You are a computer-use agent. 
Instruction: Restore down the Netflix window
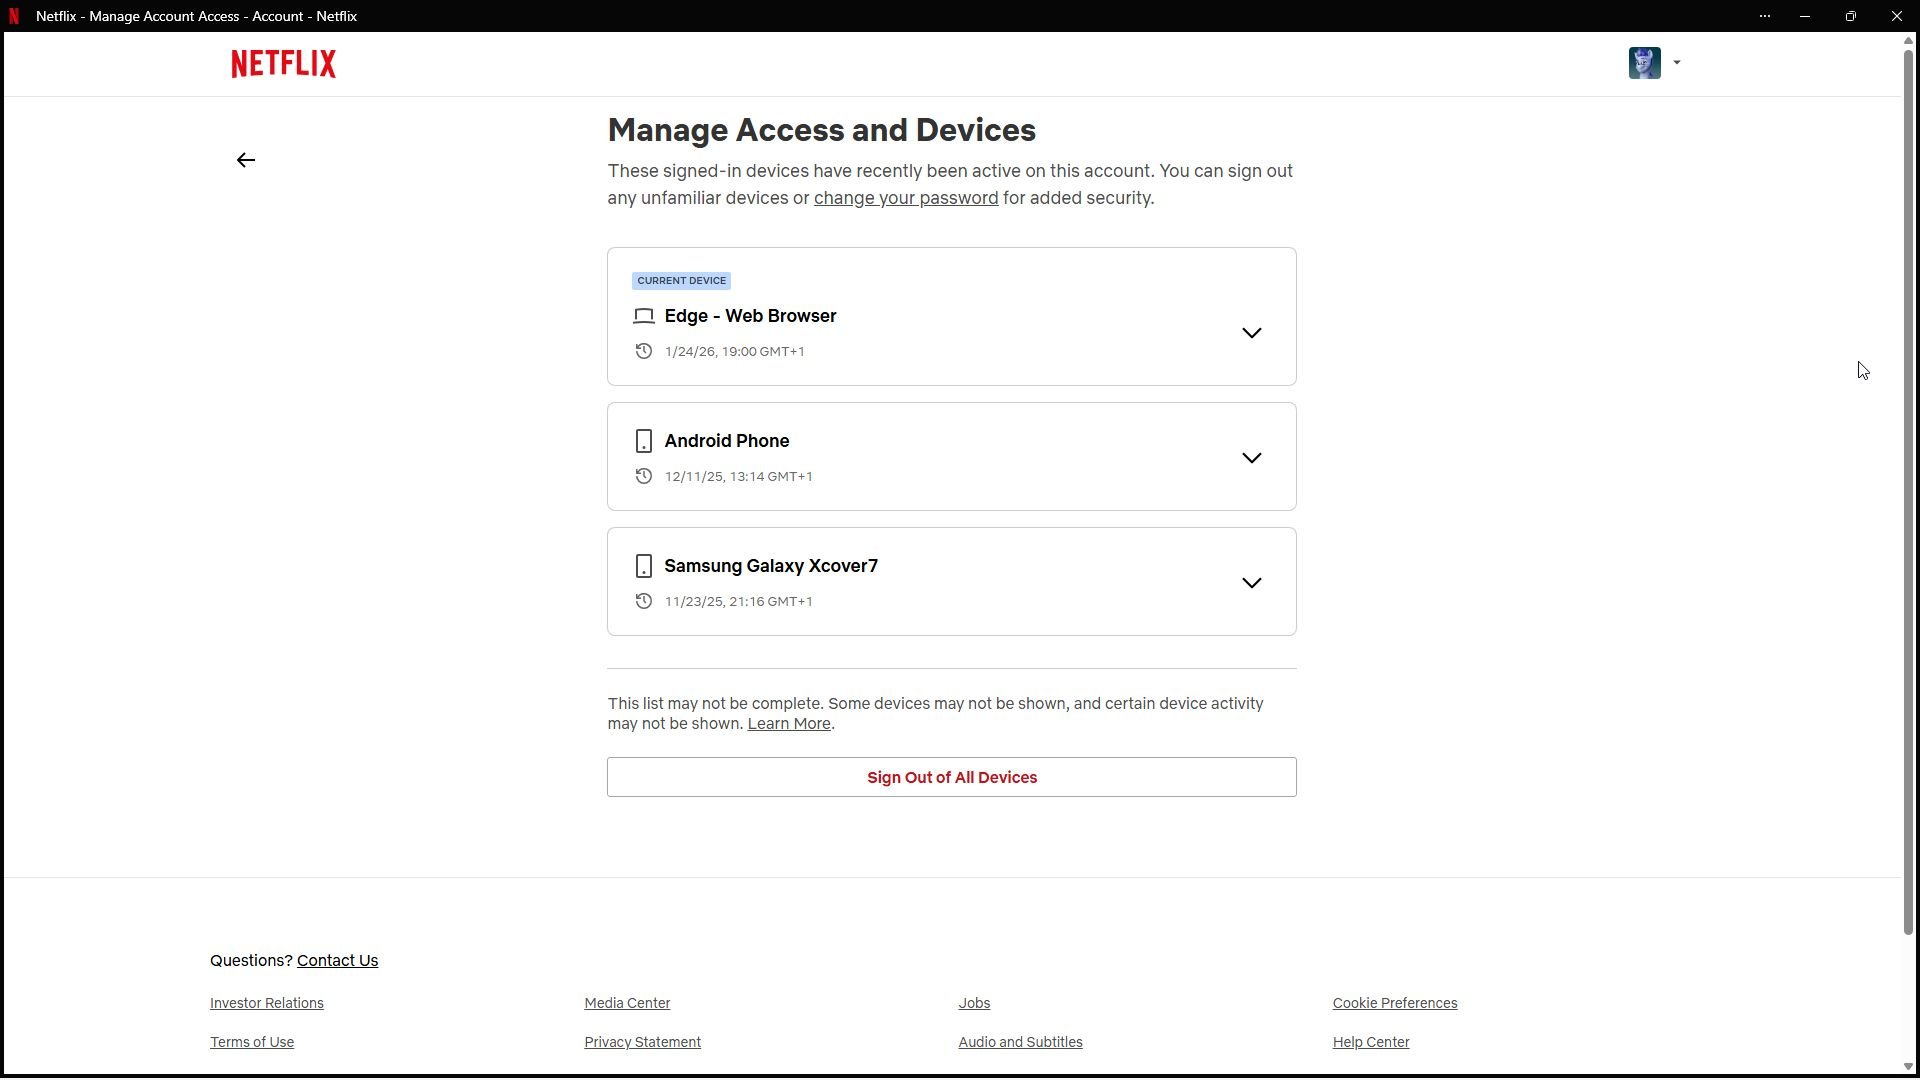(x=1851, y=16)
